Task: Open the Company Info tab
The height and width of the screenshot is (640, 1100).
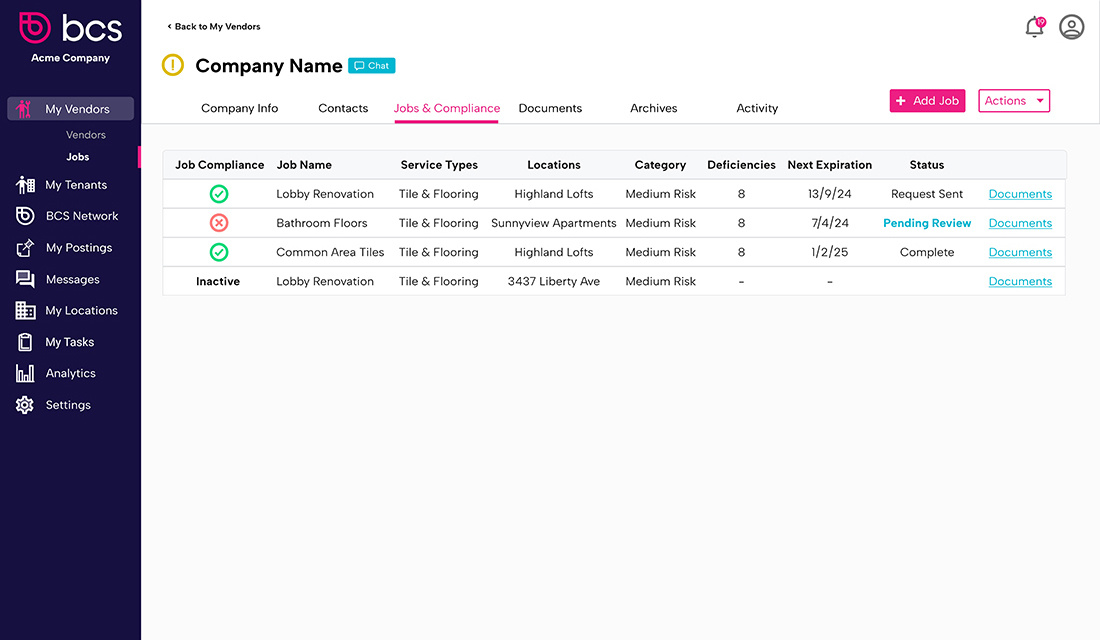Action: [240, 108]
